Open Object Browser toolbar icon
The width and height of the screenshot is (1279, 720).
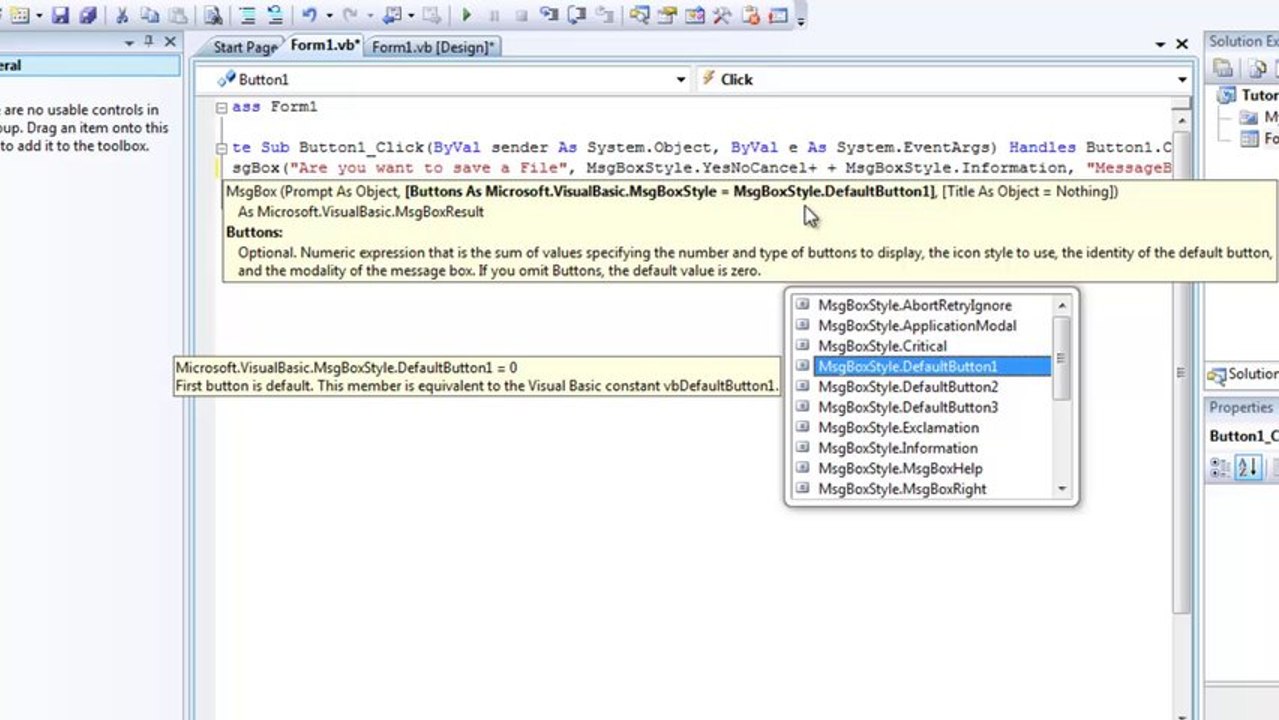click(x=695, y=15)
